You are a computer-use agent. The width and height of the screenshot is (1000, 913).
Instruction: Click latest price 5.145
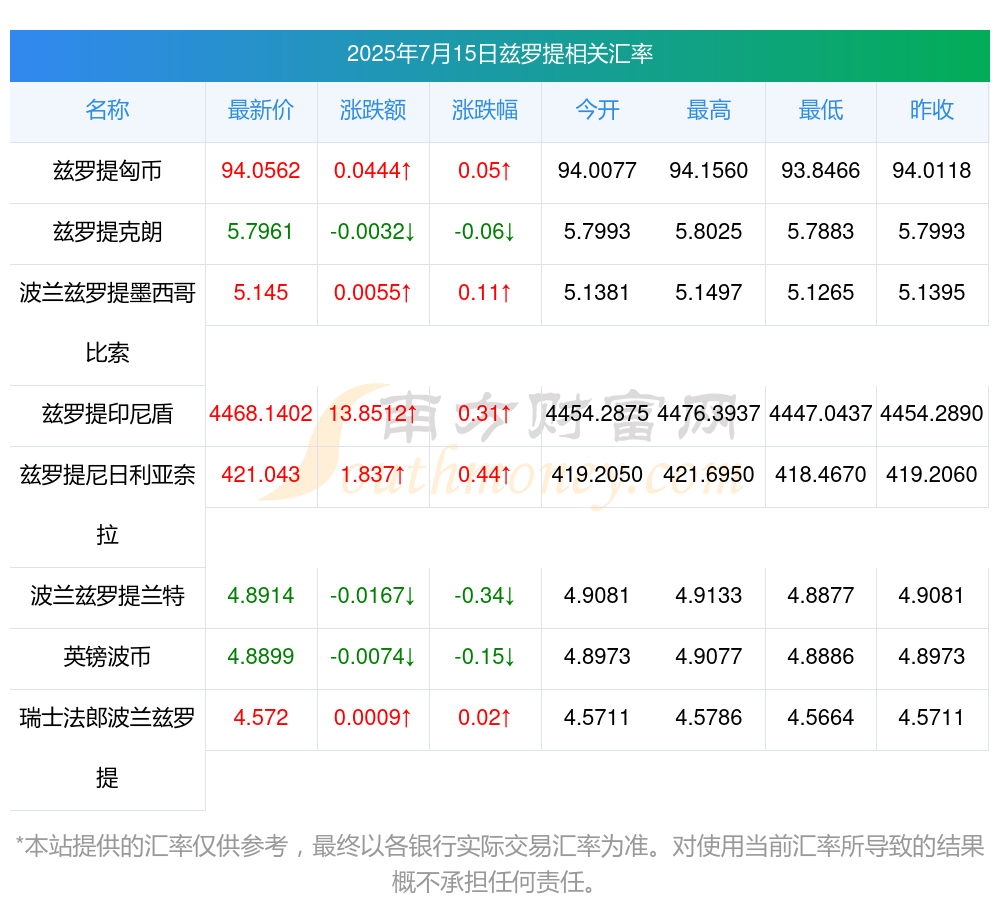(260, 292)
